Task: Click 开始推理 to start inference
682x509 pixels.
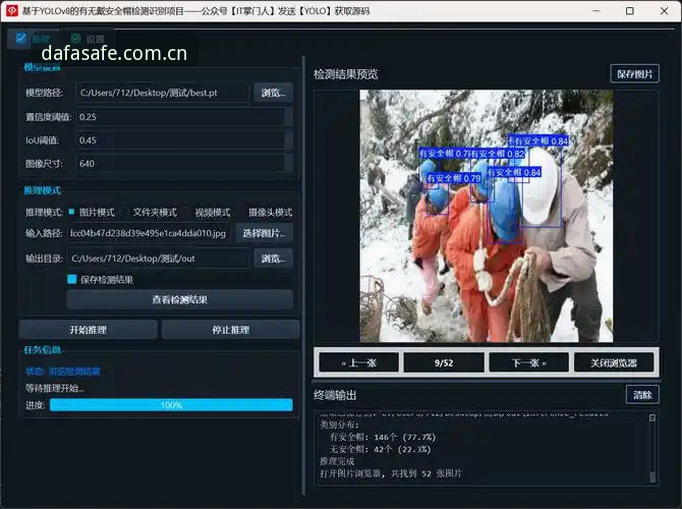Action: tap(88, 330)
